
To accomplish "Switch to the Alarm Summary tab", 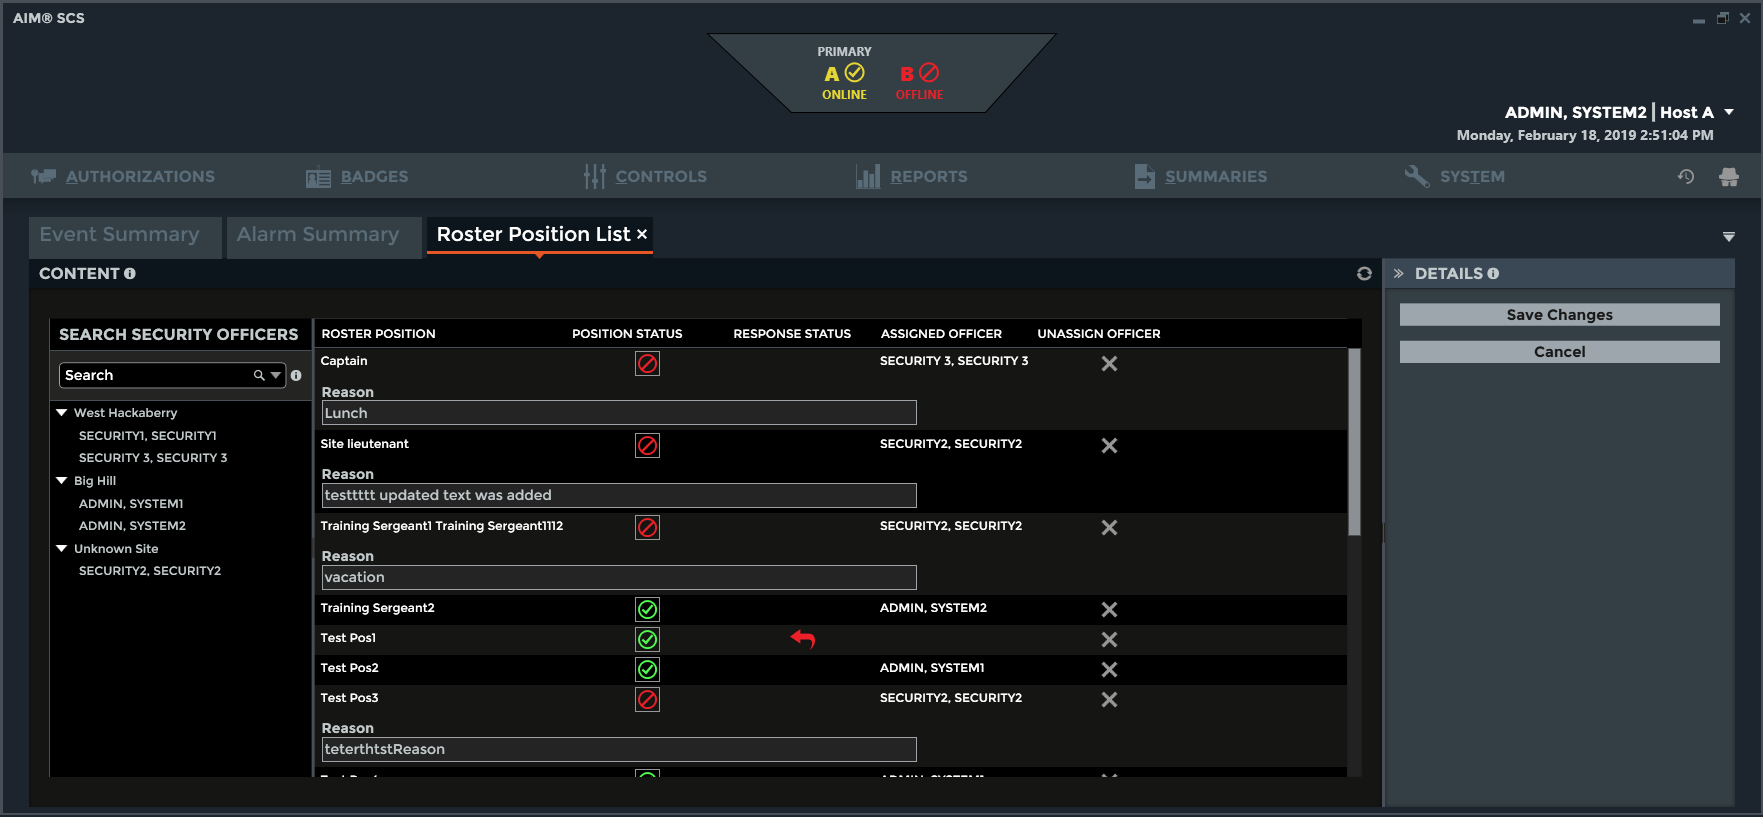I will (318, 235).
